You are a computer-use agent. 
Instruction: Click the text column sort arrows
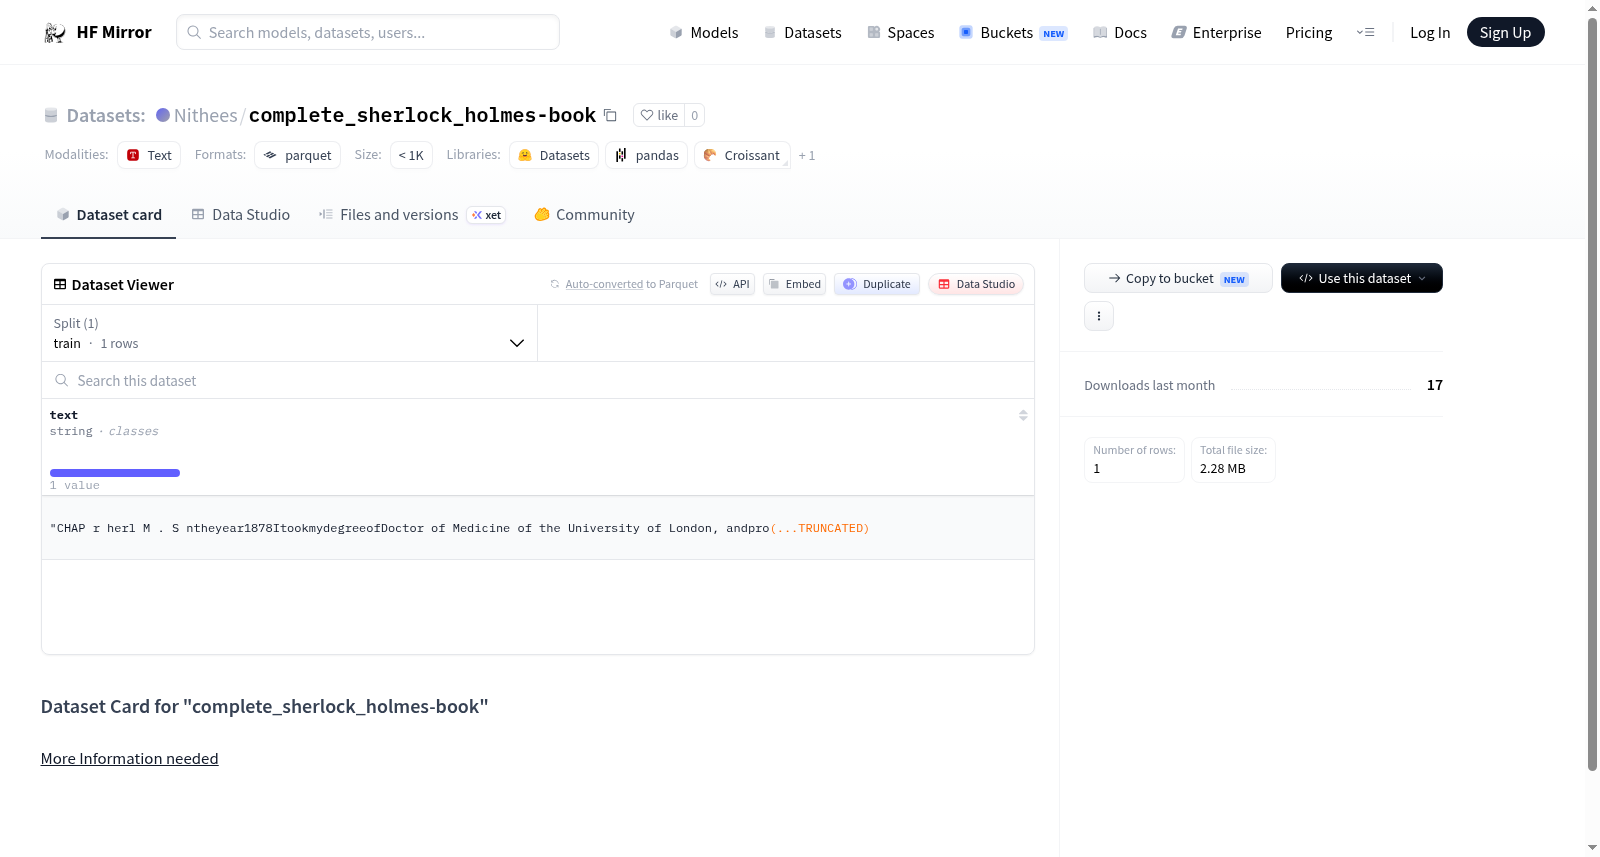(x=1023, y=415)
